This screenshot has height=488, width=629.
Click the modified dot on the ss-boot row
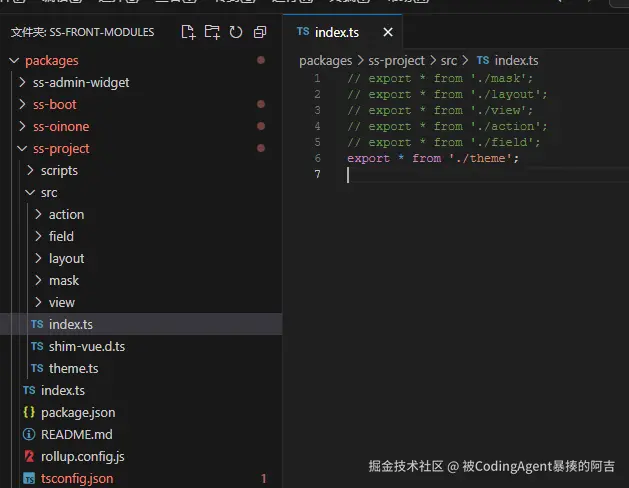click(x=261, y=104)
